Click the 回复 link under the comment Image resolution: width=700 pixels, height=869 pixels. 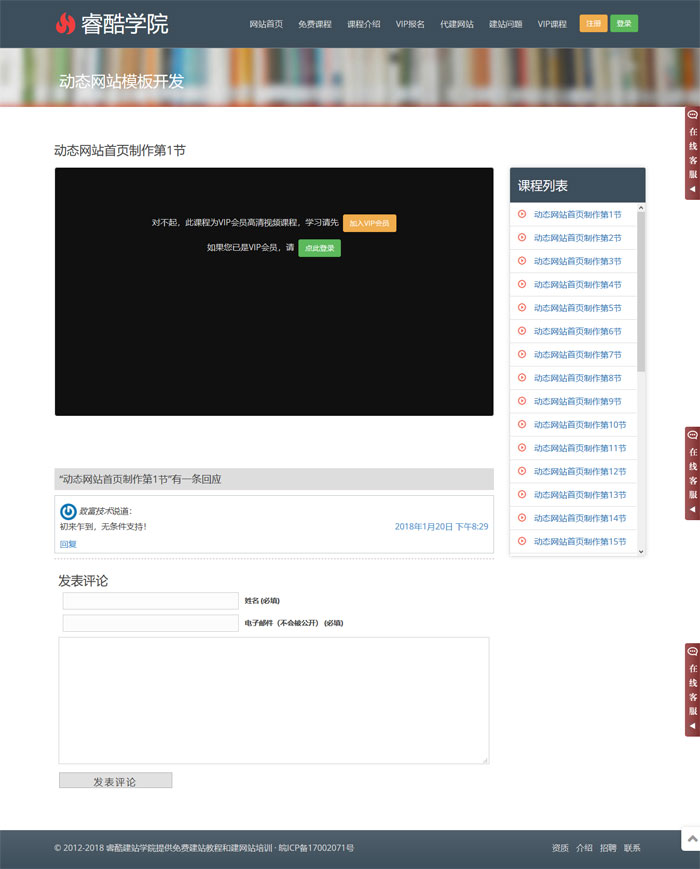click(68, 544)
